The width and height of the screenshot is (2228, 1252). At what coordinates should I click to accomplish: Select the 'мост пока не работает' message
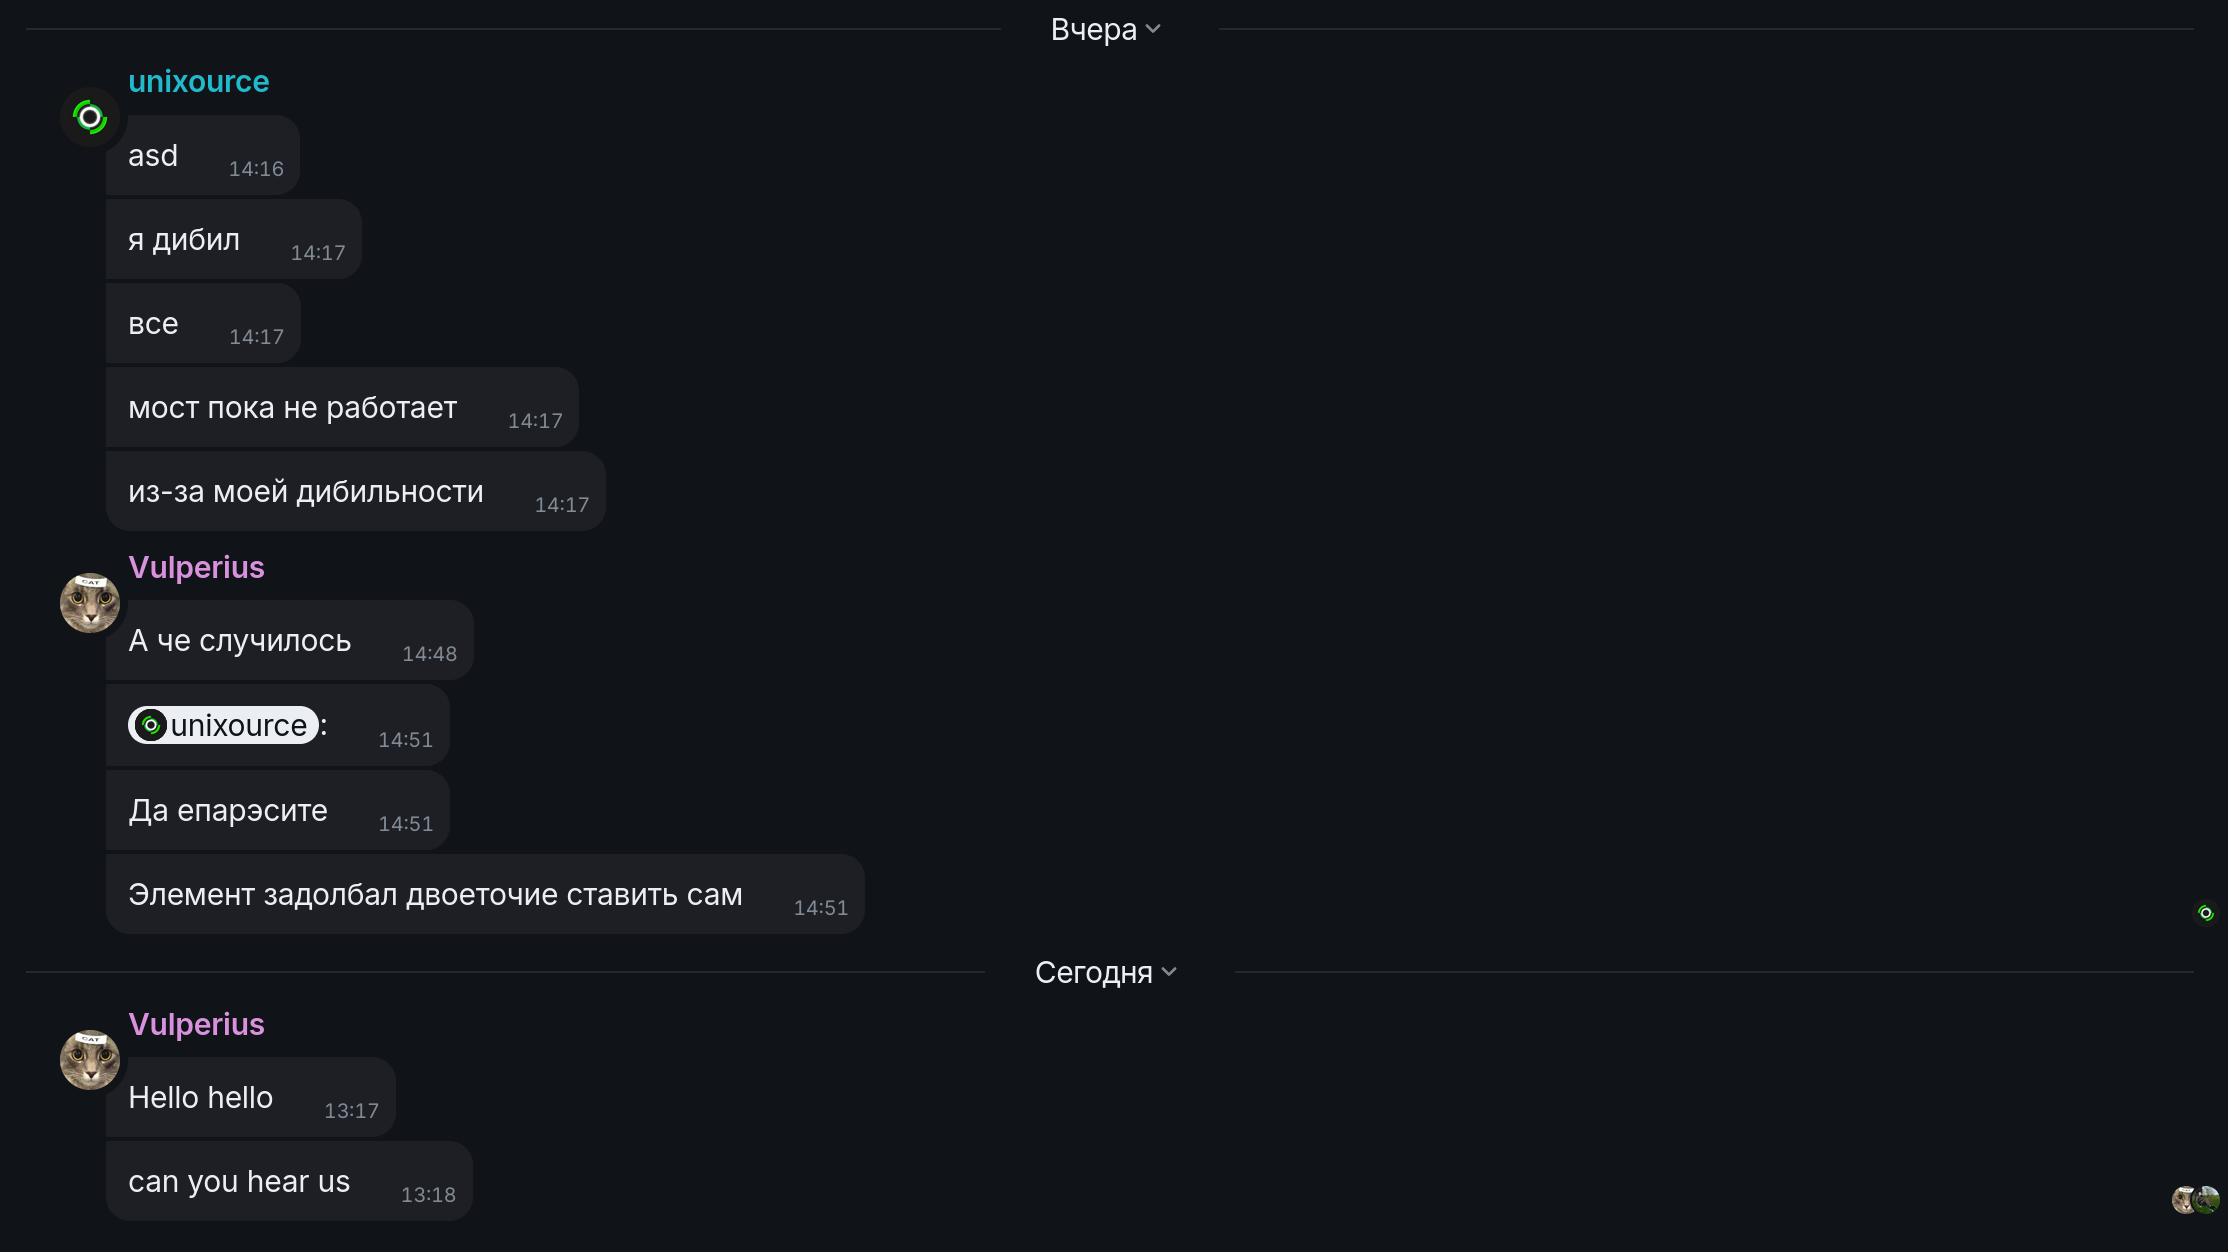point(342,407)
